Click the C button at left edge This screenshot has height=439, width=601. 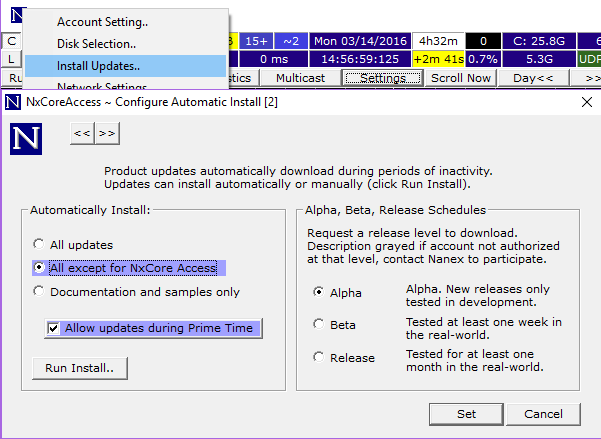(11, 41)
